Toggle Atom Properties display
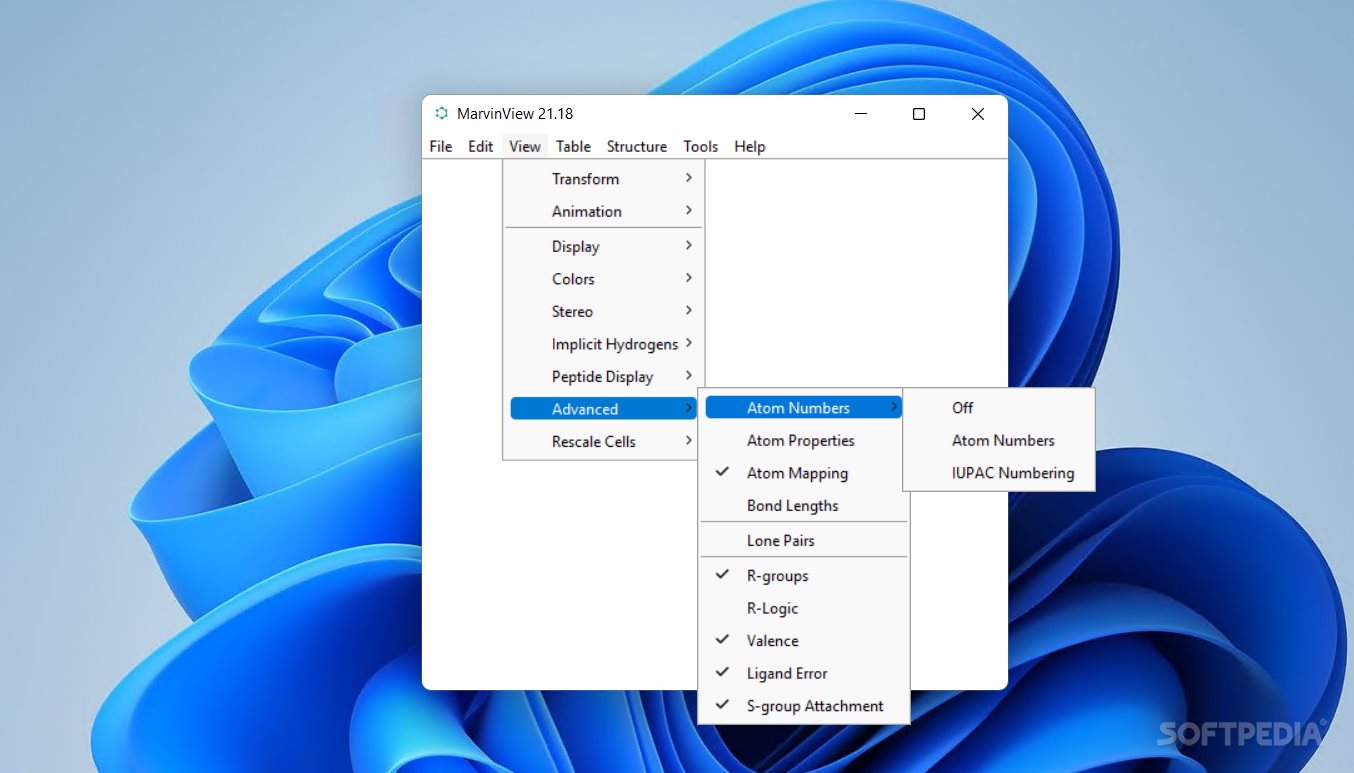 click(803, 440)
